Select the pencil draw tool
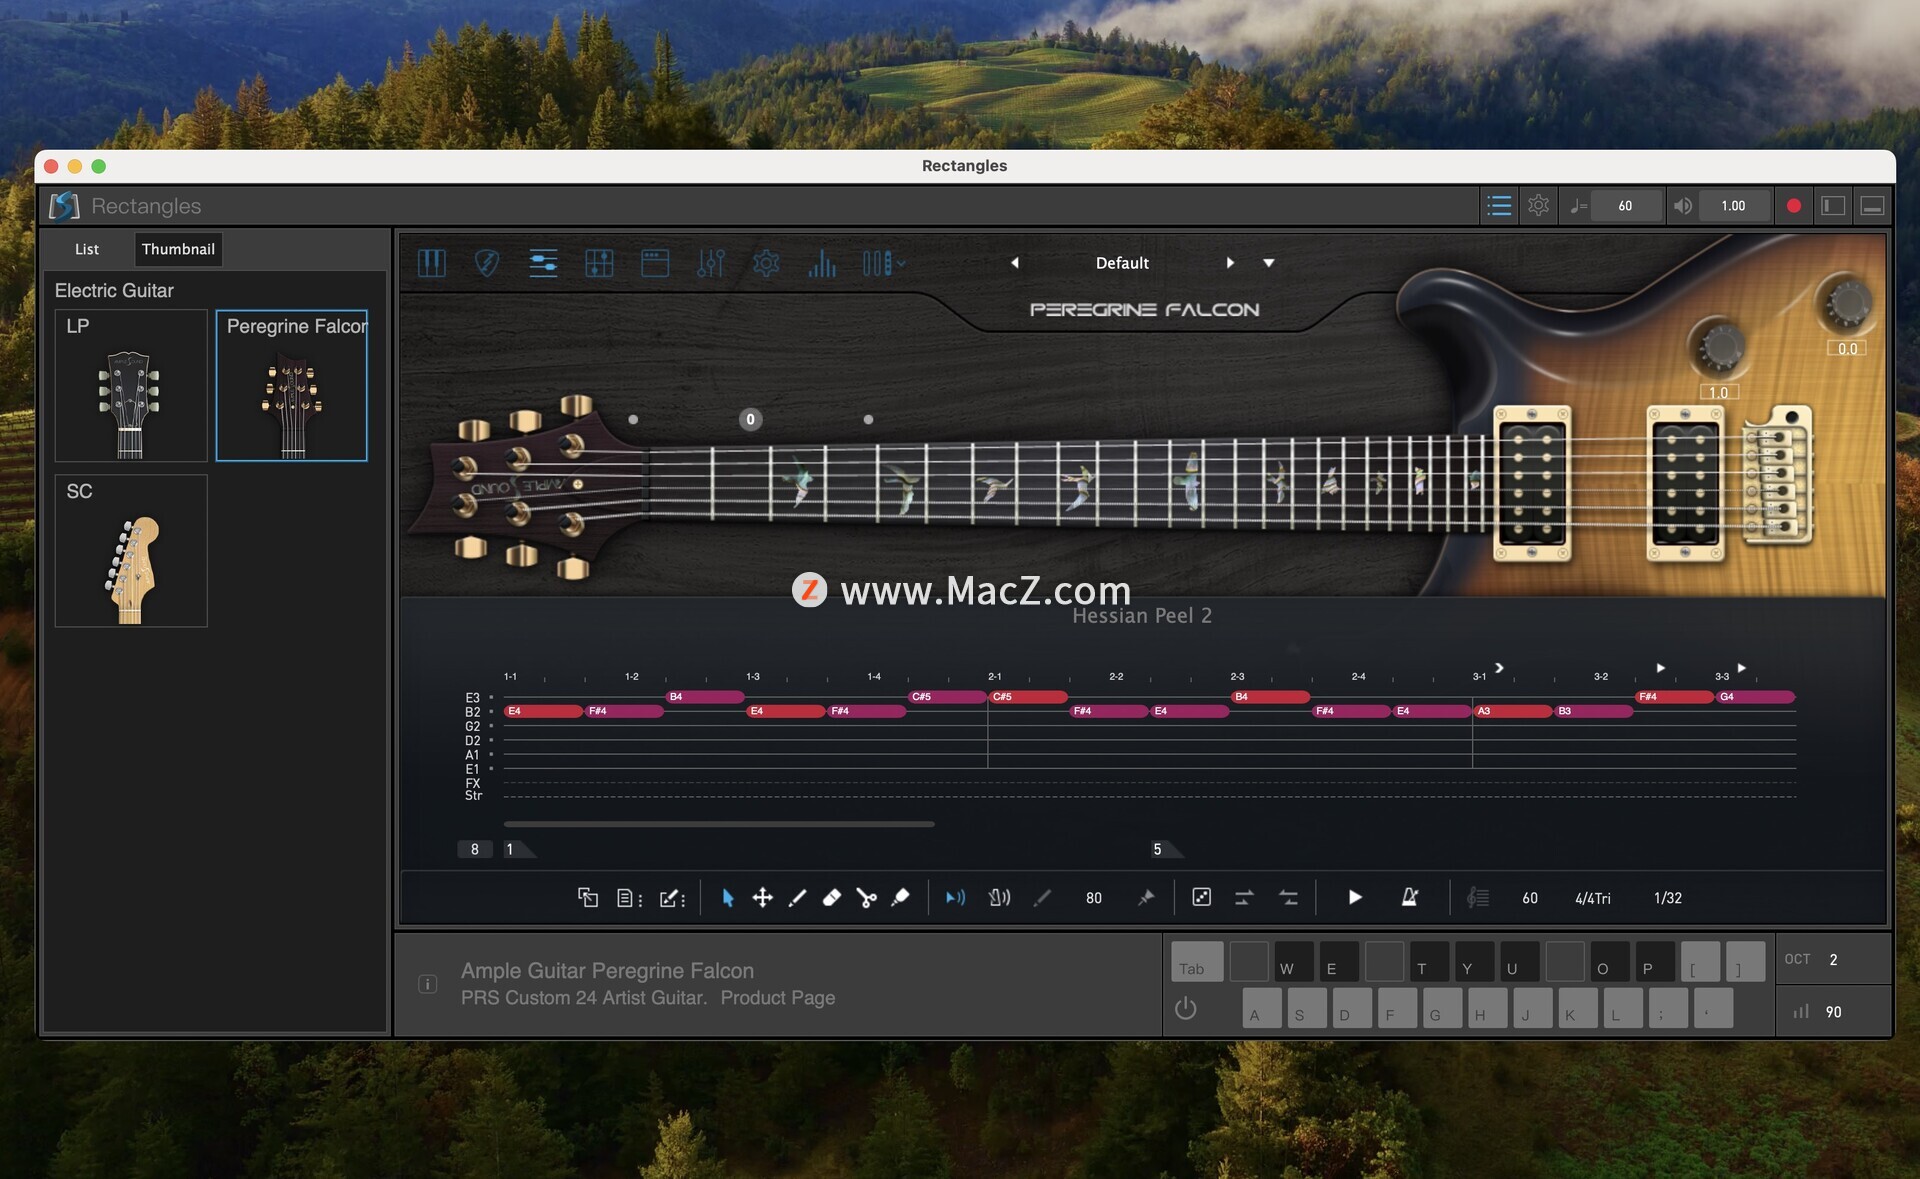1920x1179 pixels. [797, 898]
